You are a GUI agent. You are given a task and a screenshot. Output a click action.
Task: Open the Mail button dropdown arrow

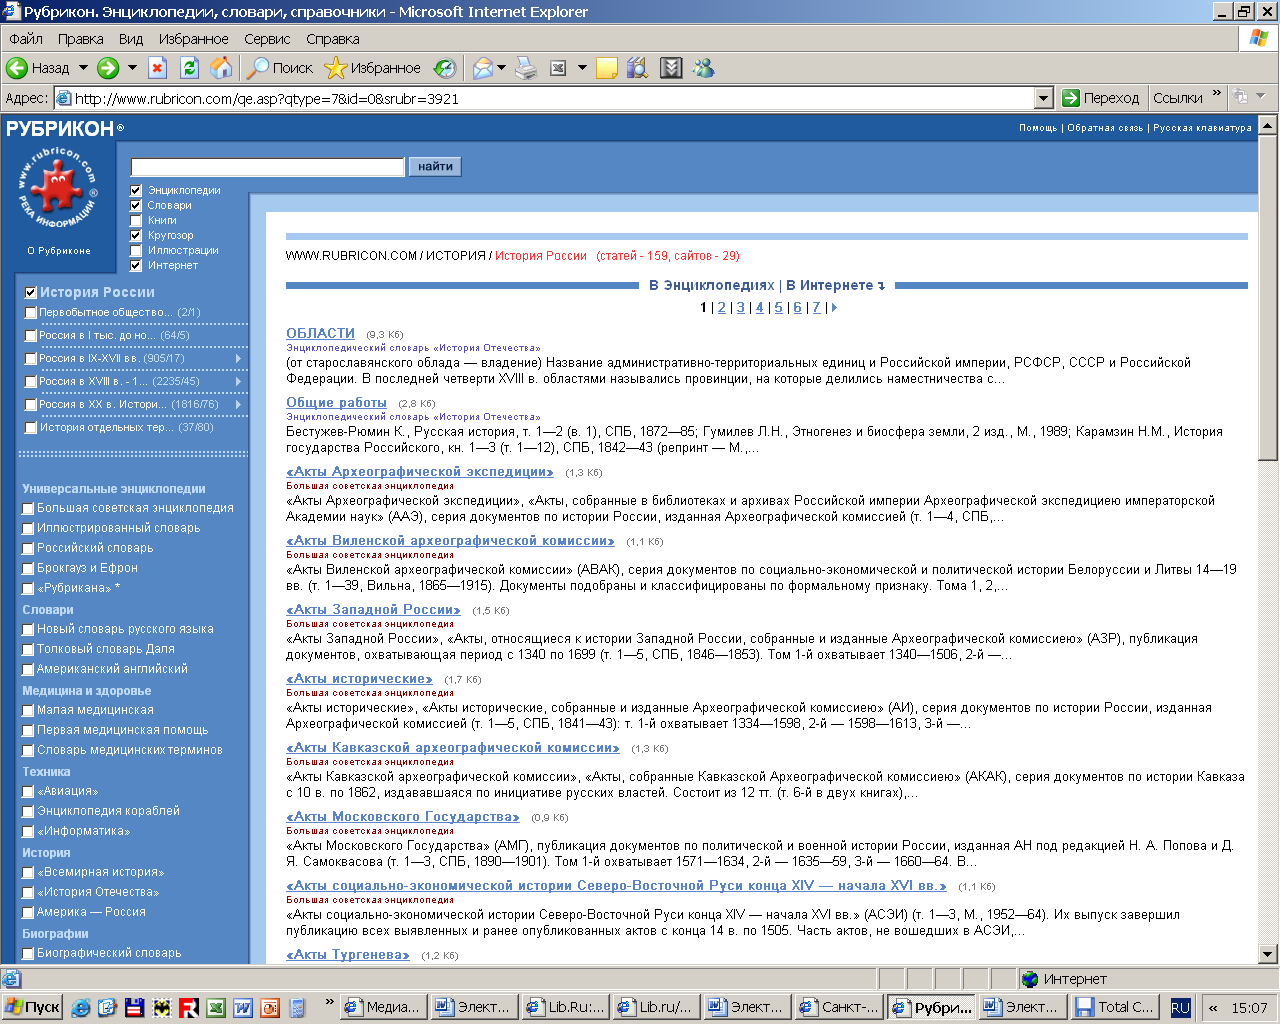(502, 68)
